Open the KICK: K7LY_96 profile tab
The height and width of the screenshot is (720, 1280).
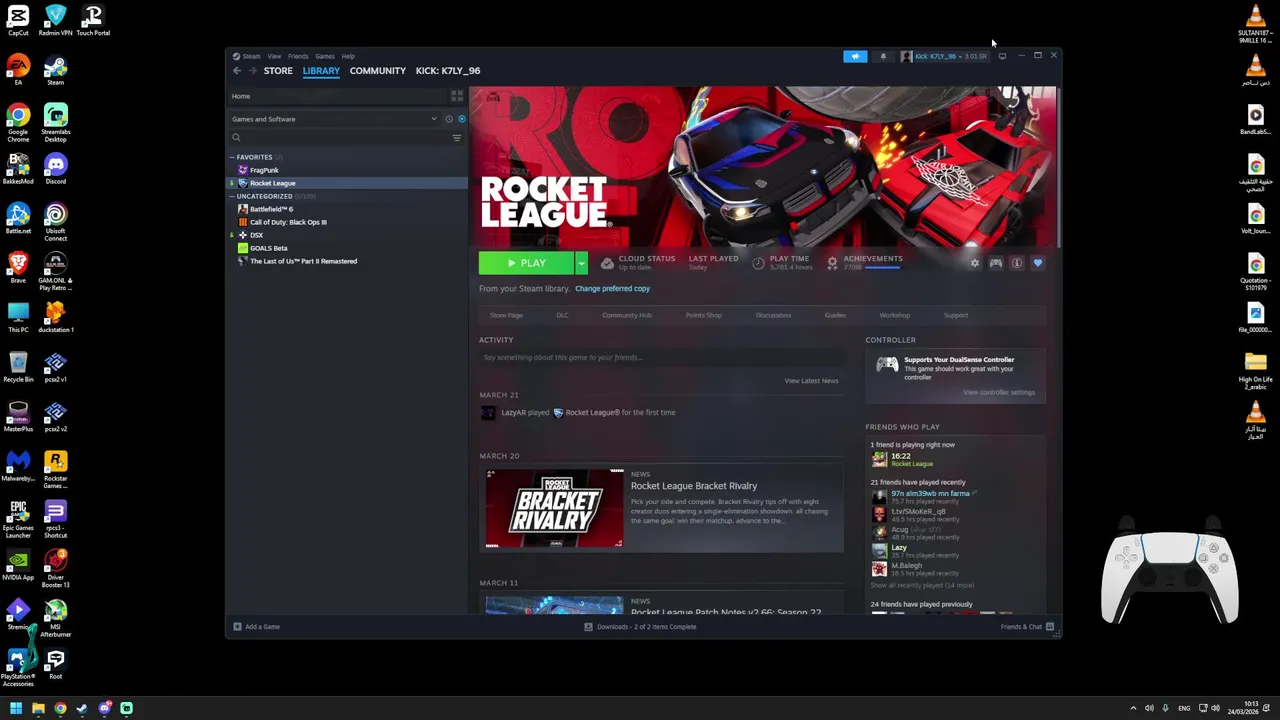pyautogui.click(x=448, y=71)
